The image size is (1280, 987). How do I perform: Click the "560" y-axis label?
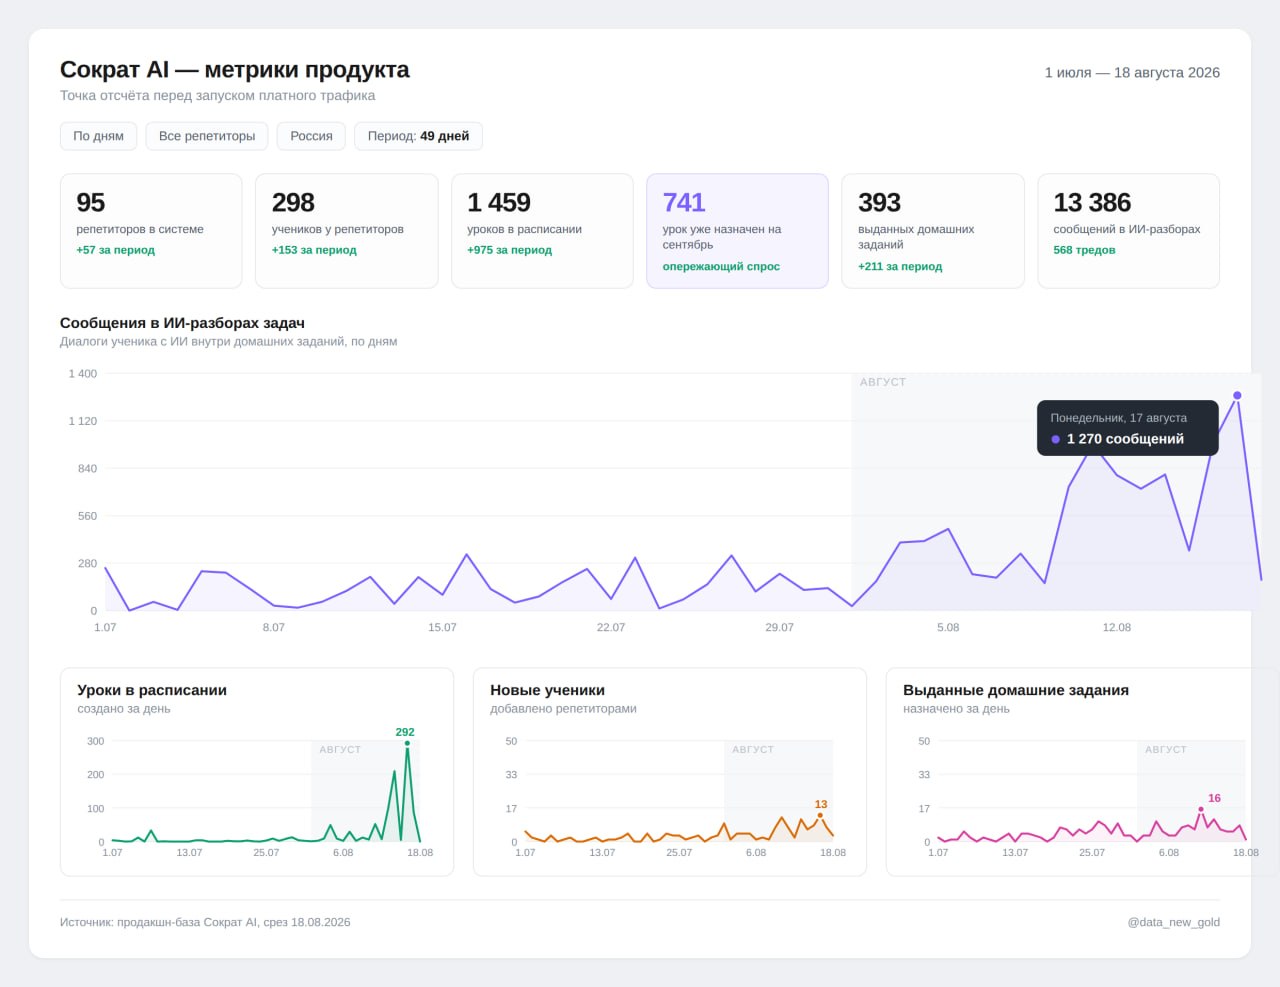(88, 516)
